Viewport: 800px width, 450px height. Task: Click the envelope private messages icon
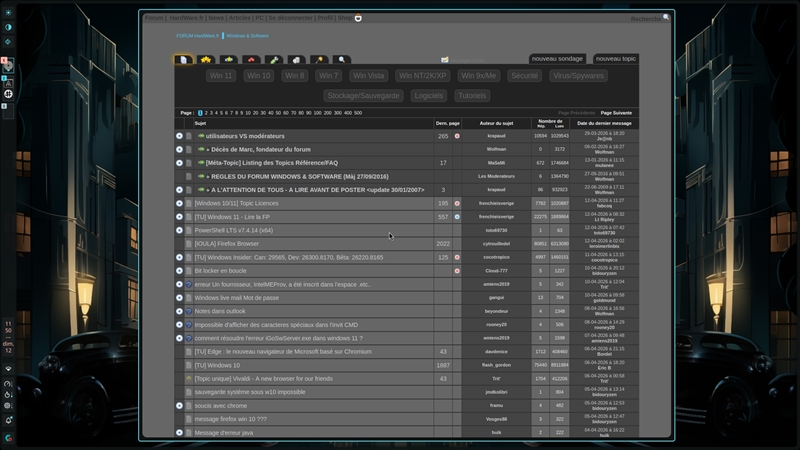pos(445,60)
